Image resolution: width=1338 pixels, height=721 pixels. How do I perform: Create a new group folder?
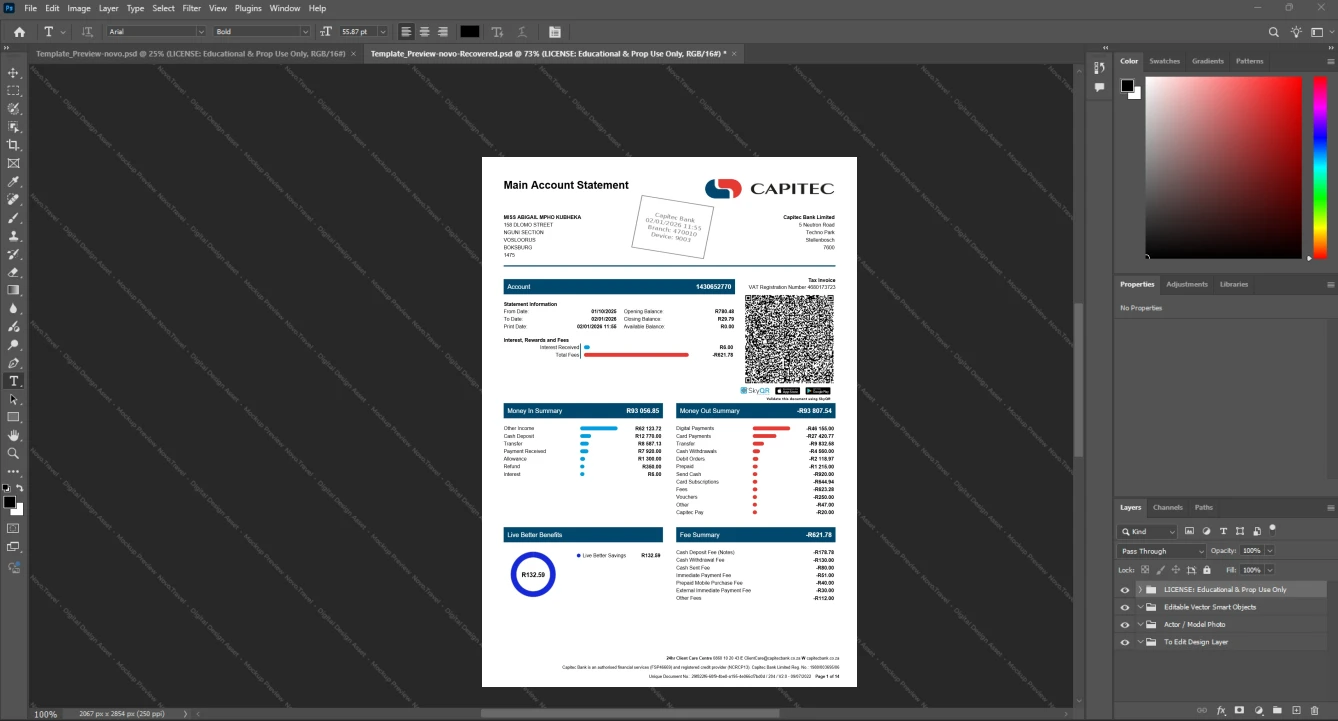[1278, 711]
